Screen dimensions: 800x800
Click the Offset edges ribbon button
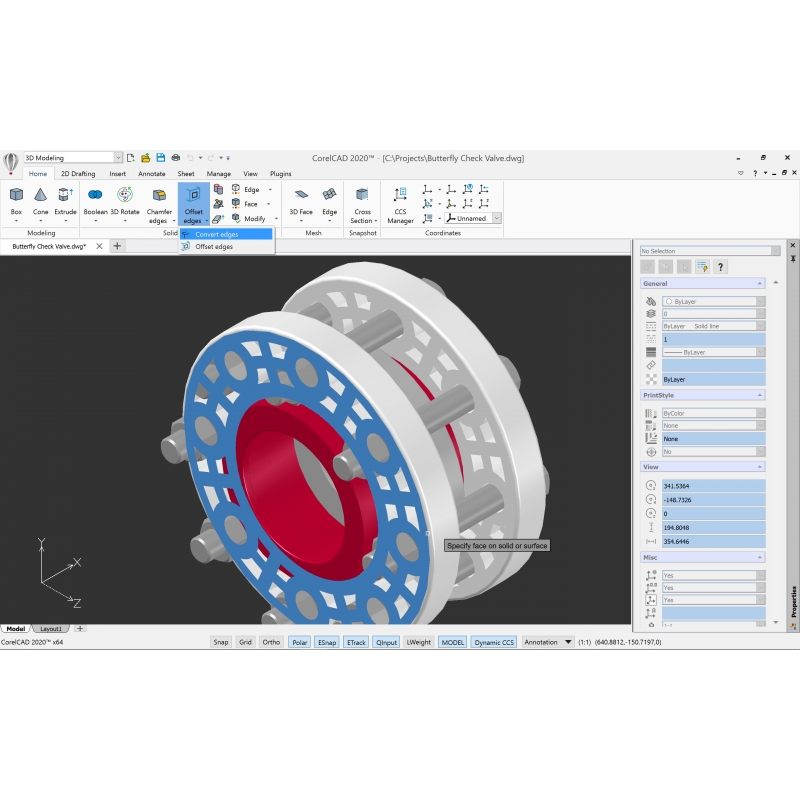pos(193,204)
